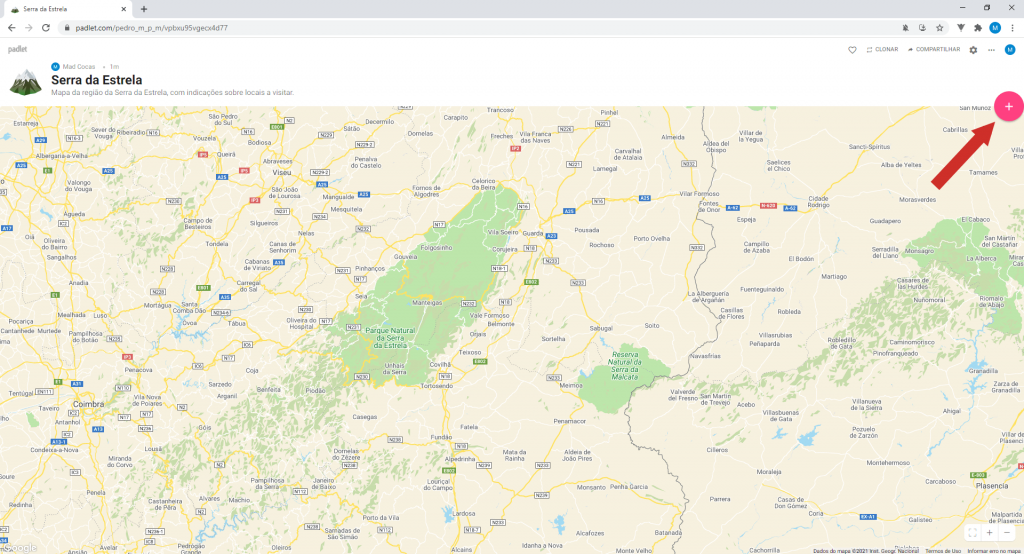The height and width of the screenshot is (554, 1024).
Task: Go forward in the browser
Action: click(x=29, y=27)
